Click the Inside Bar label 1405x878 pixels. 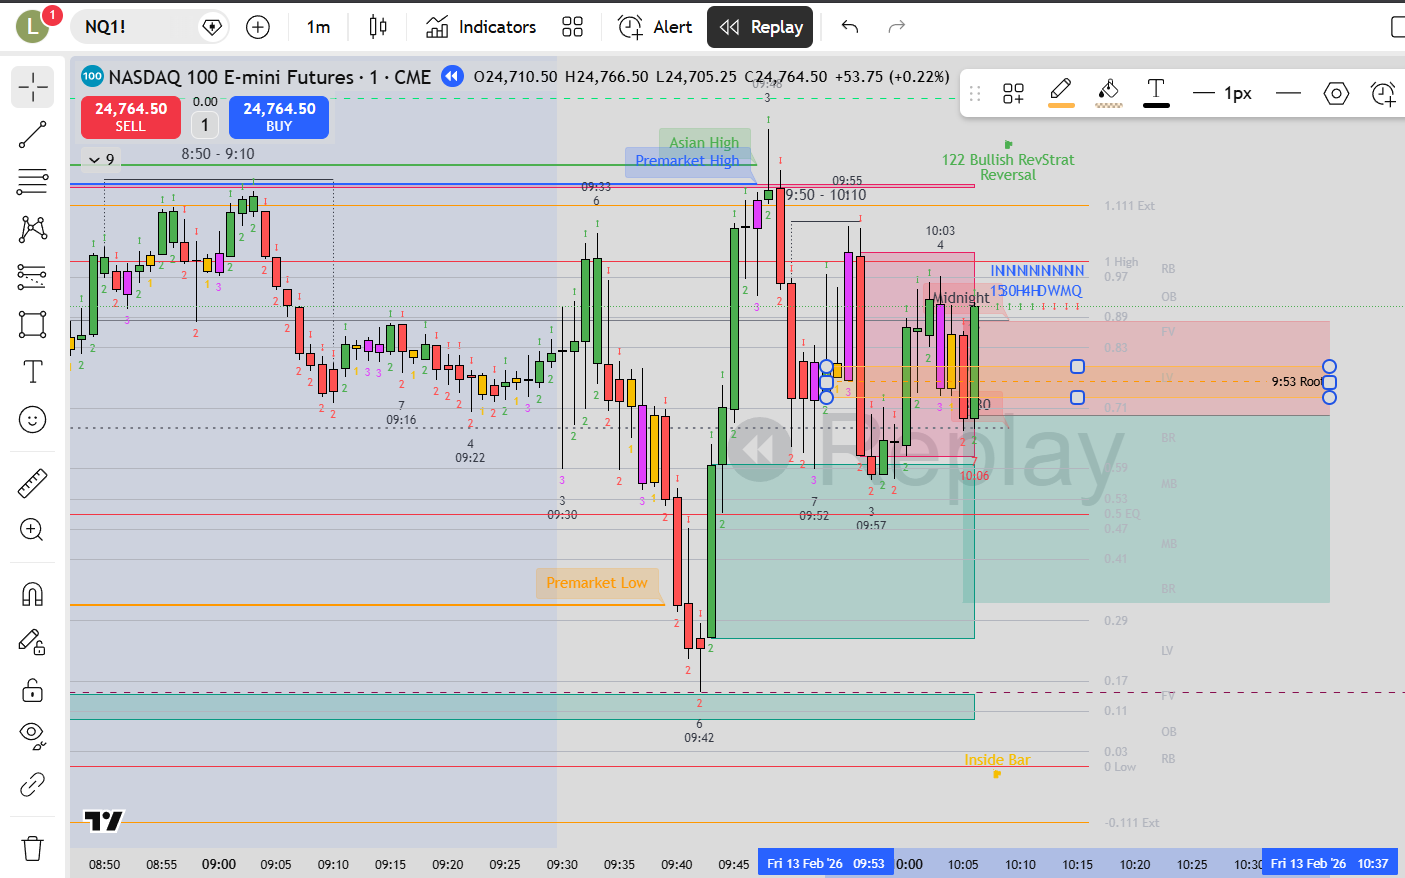(997, 760)
